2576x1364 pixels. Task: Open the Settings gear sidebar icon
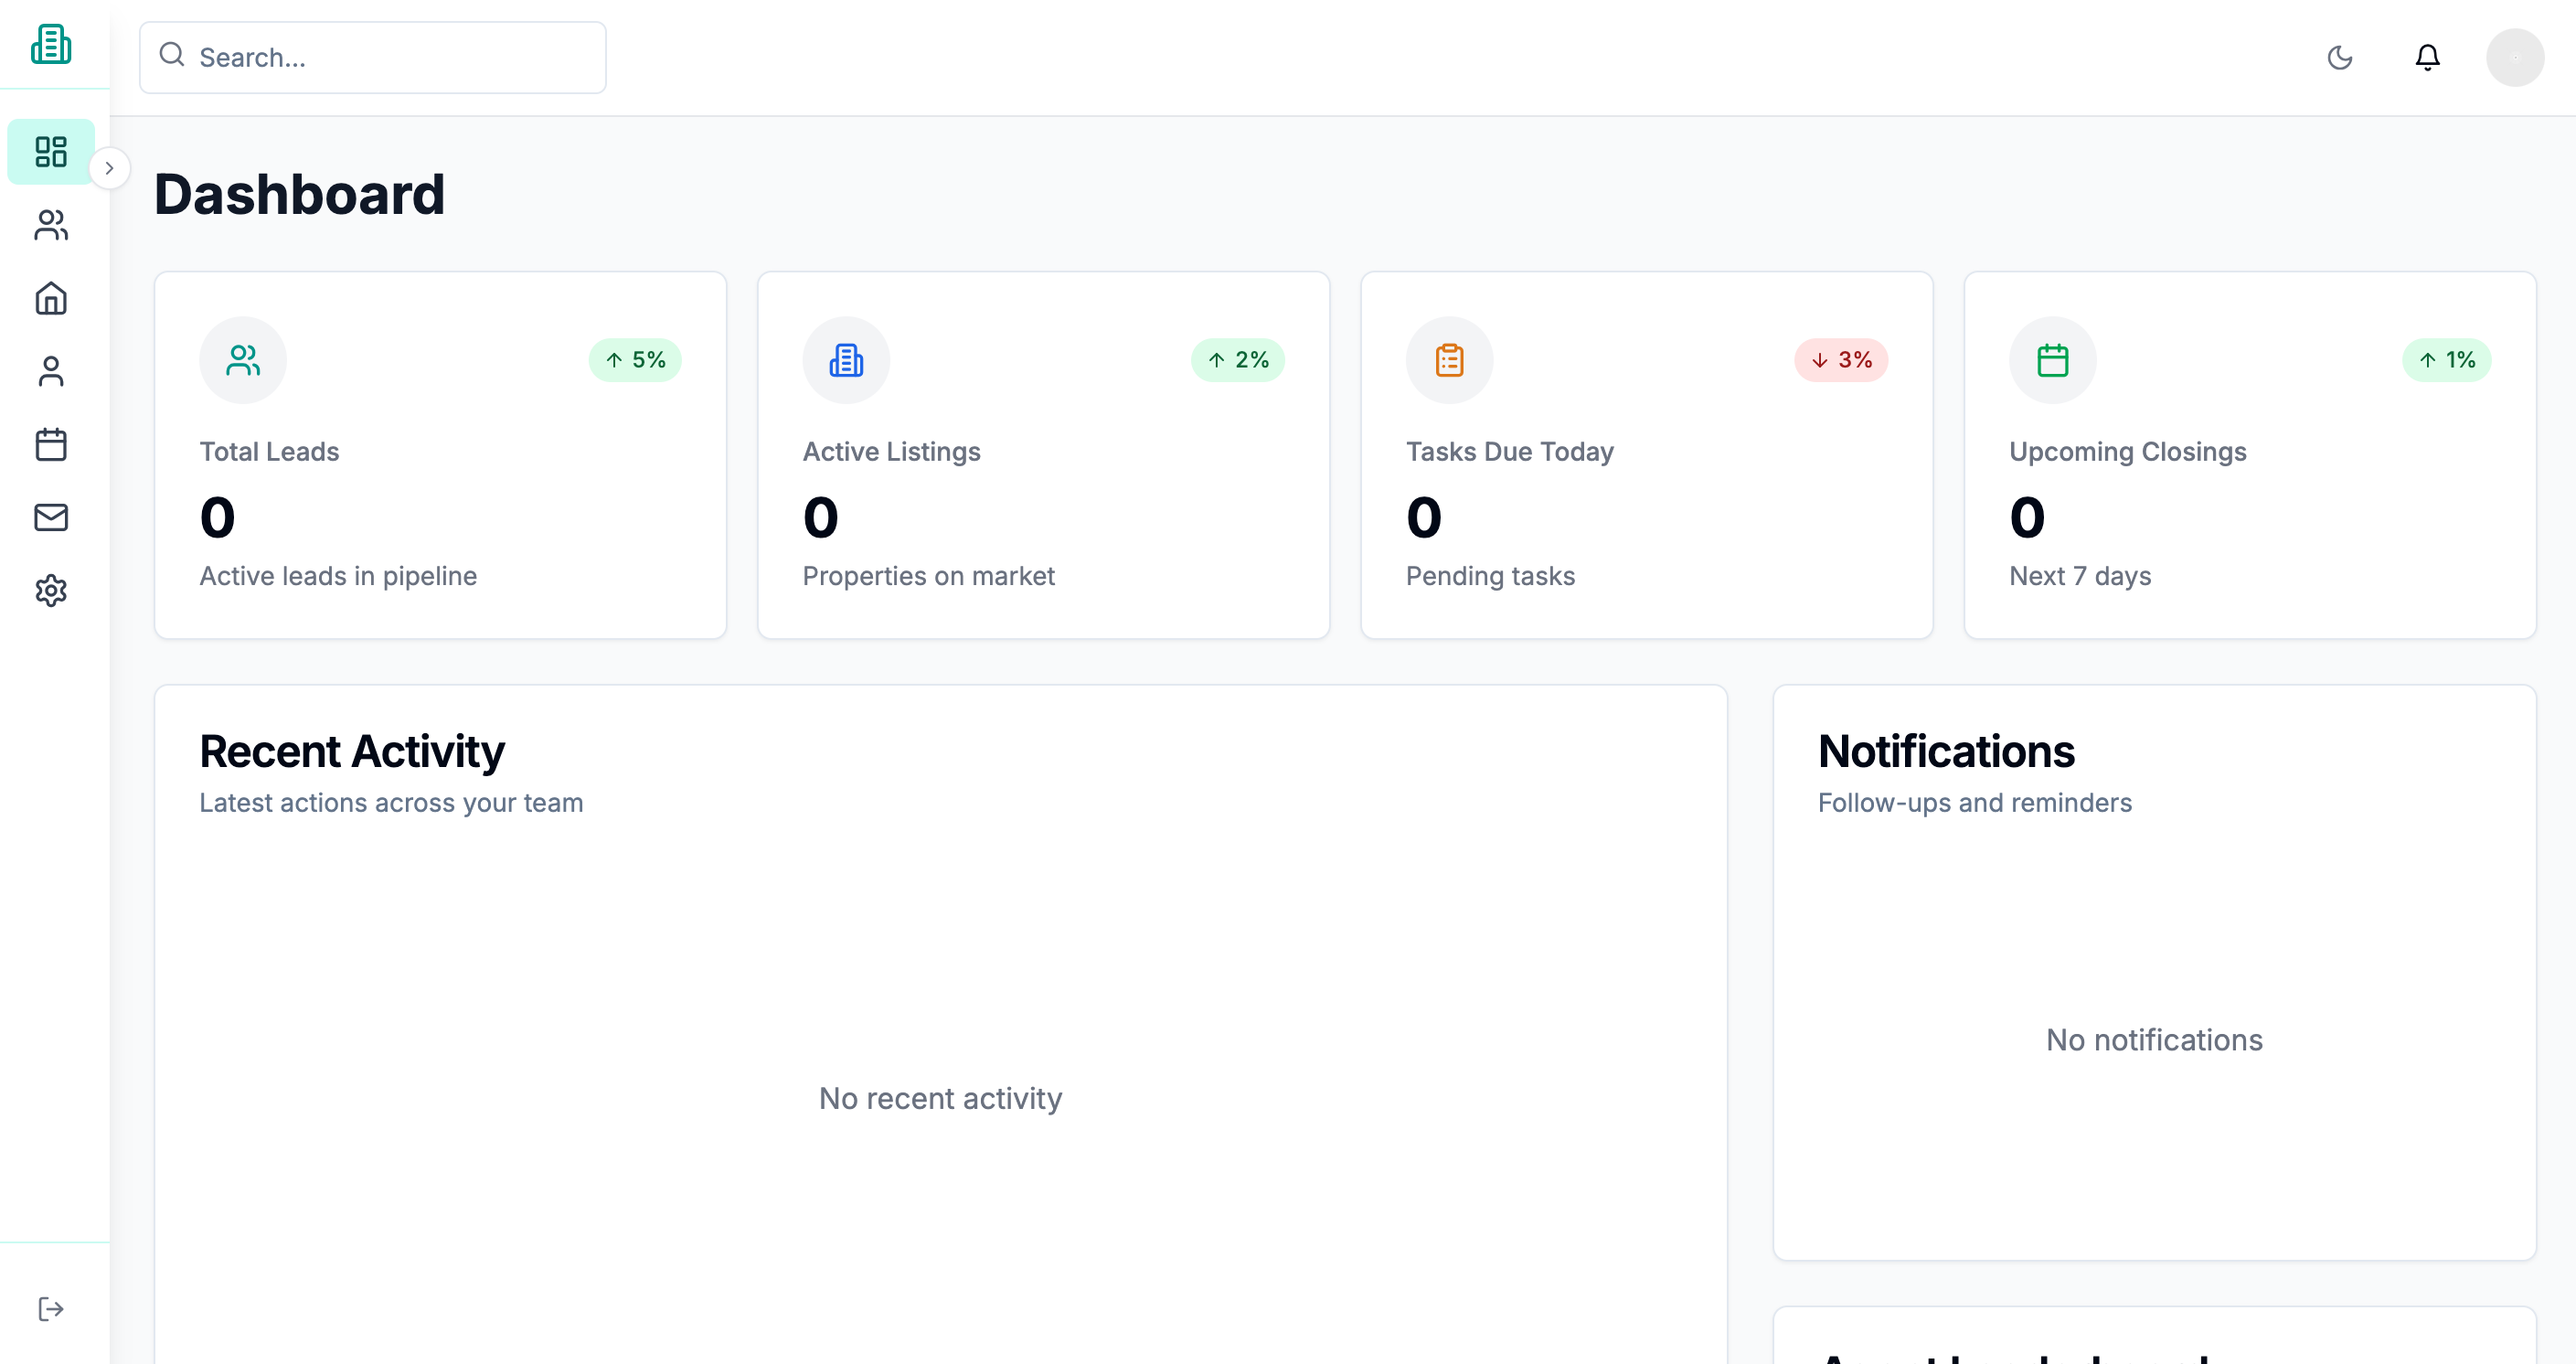pyautogui.click(x=51, y=590)
